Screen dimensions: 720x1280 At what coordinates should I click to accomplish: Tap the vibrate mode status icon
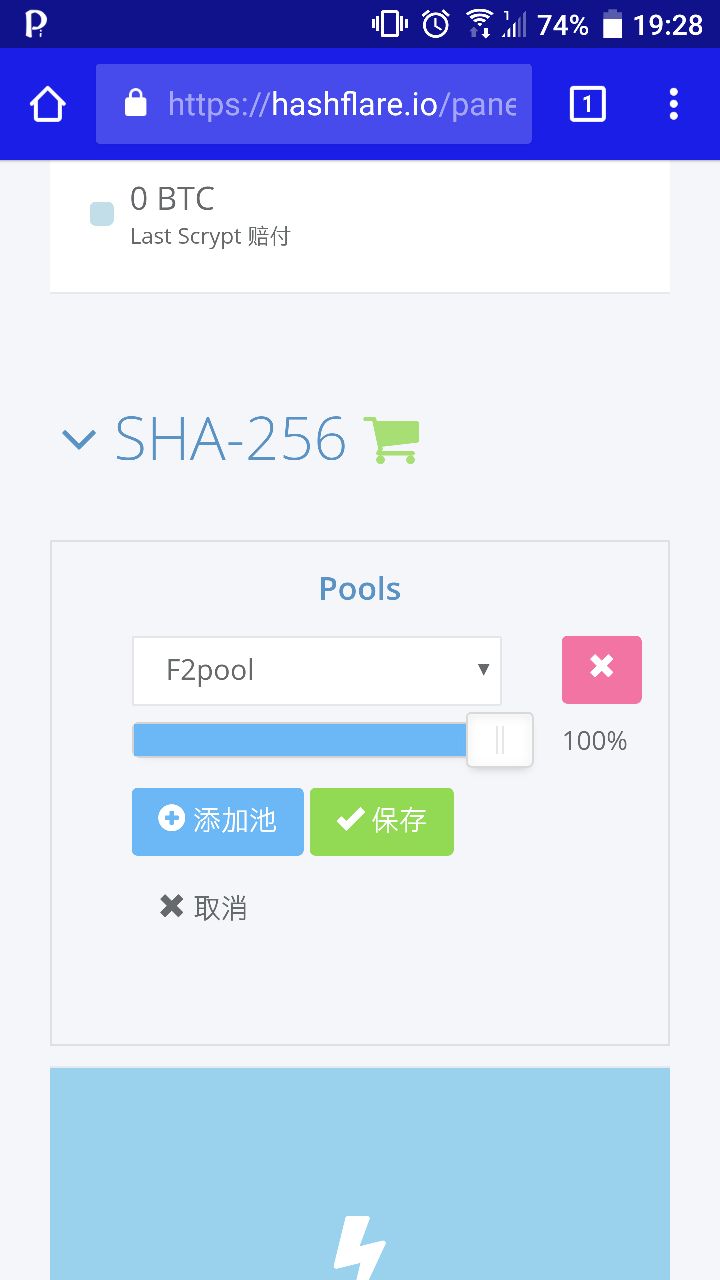(x=390, y=24)
